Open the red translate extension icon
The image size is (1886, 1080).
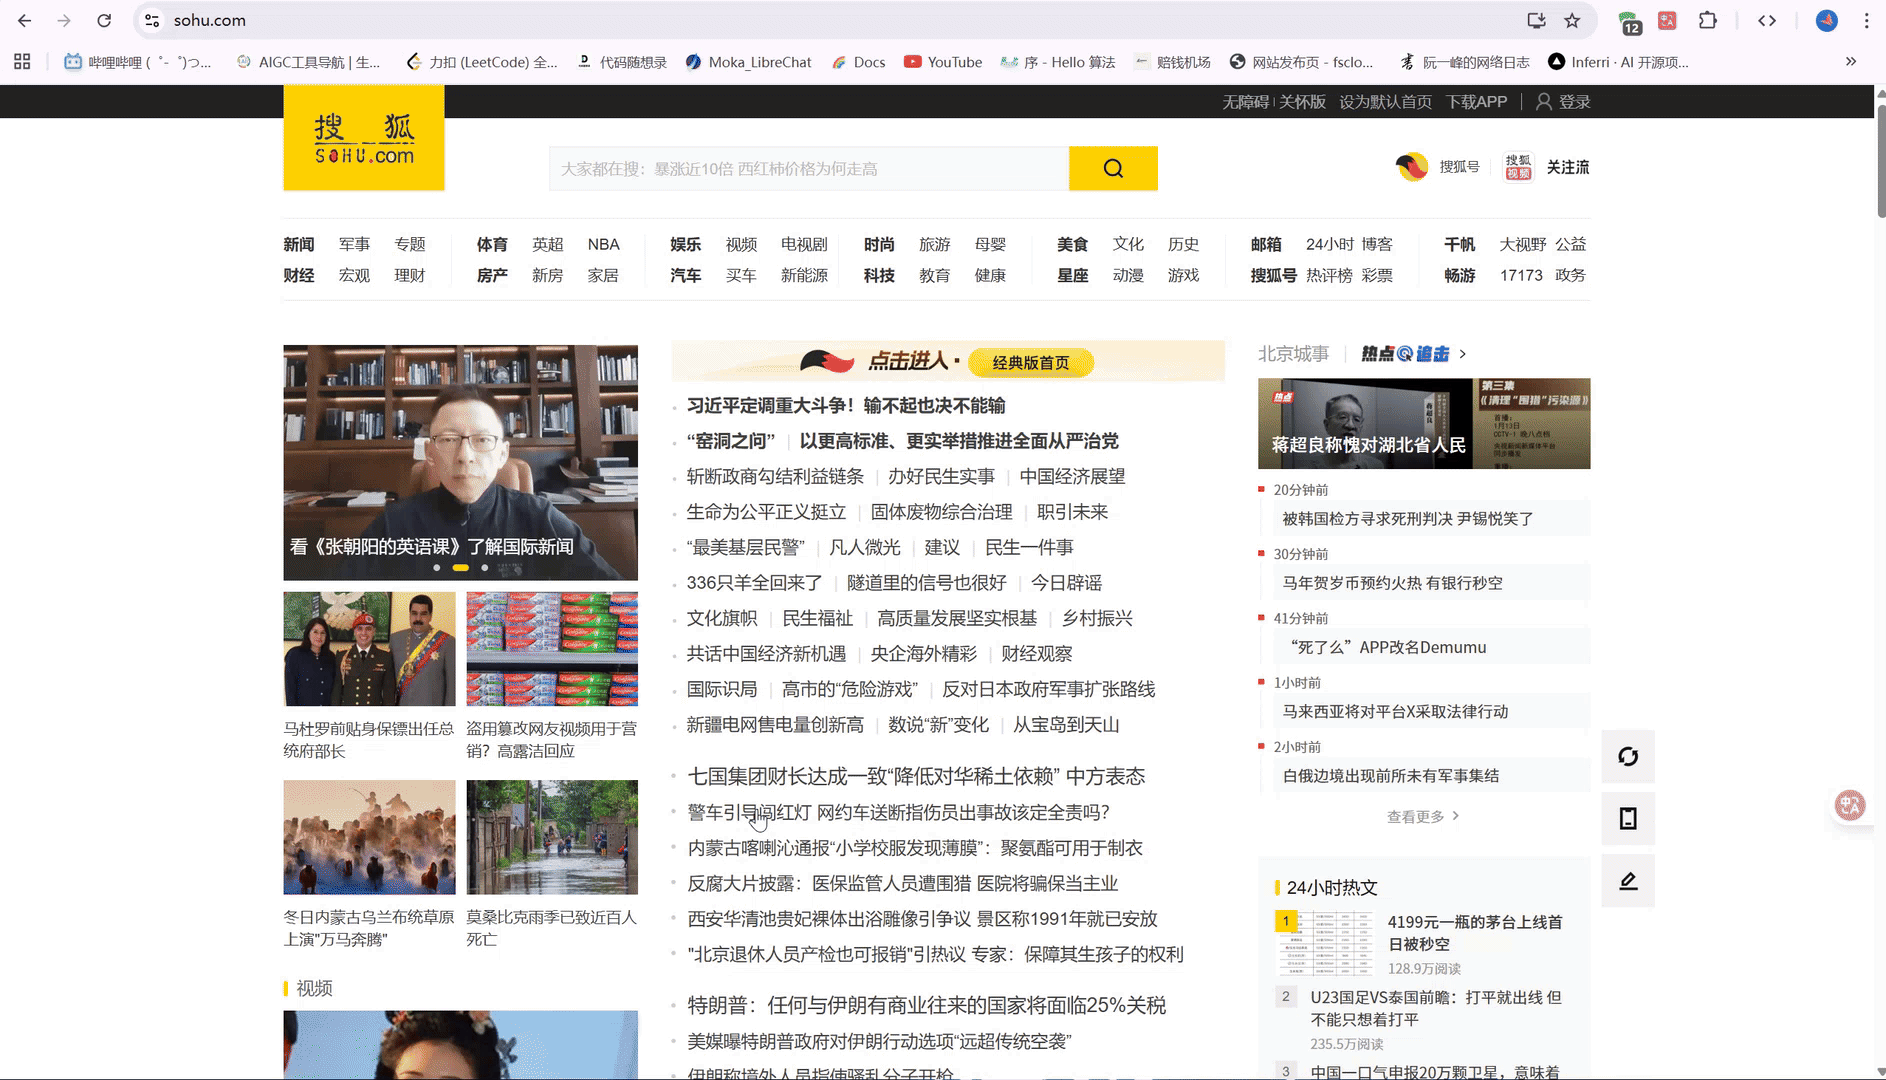[1667, 20]
